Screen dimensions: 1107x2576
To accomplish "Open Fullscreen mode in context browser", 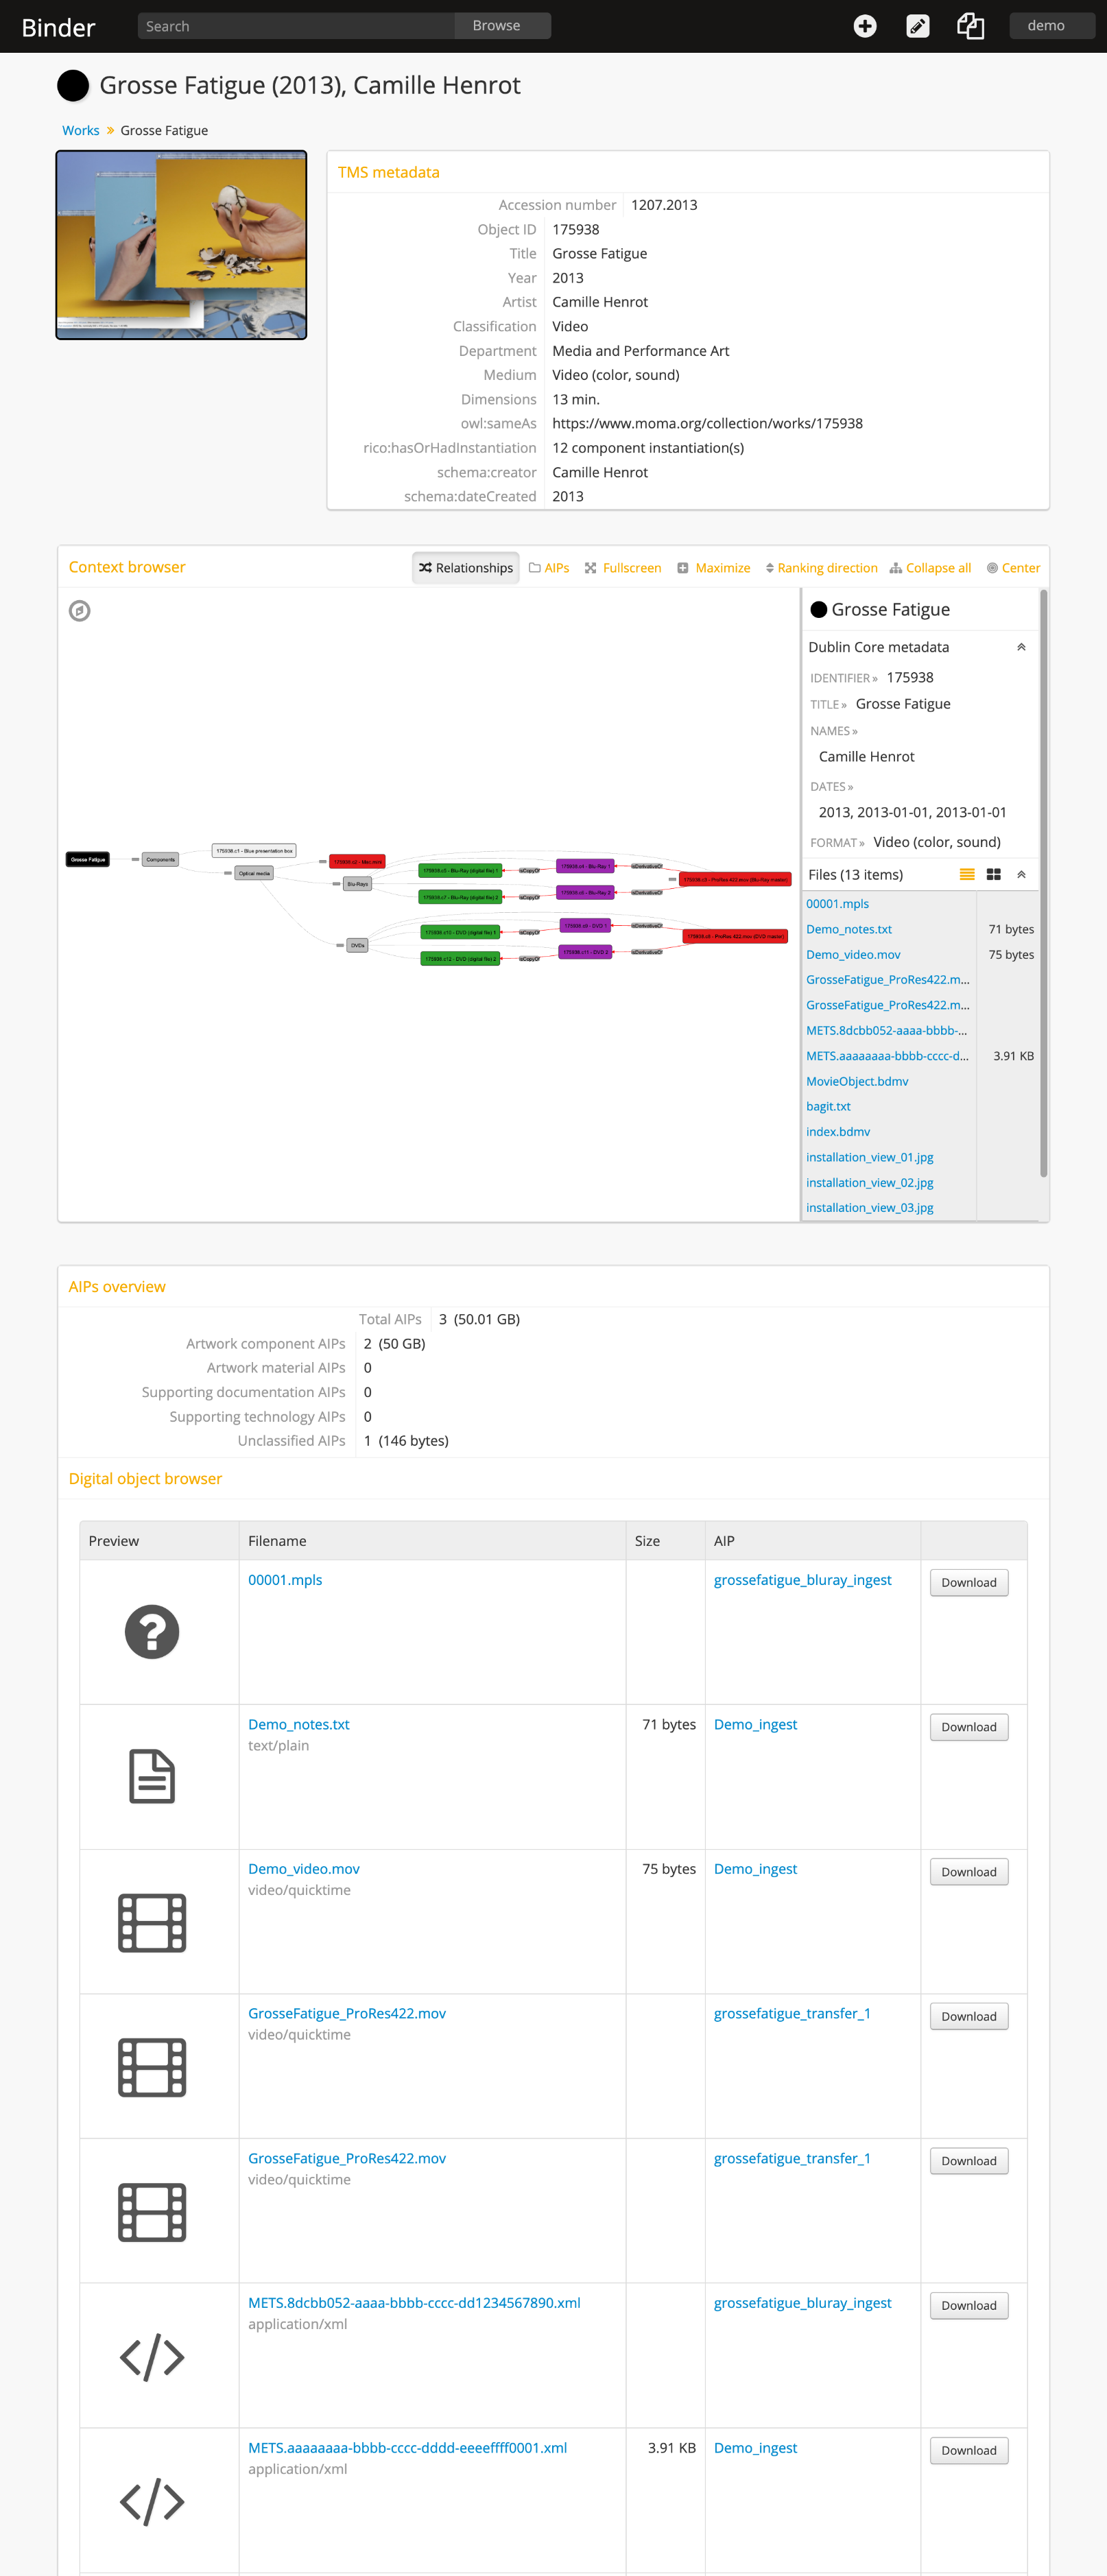I will click(623, 568).
